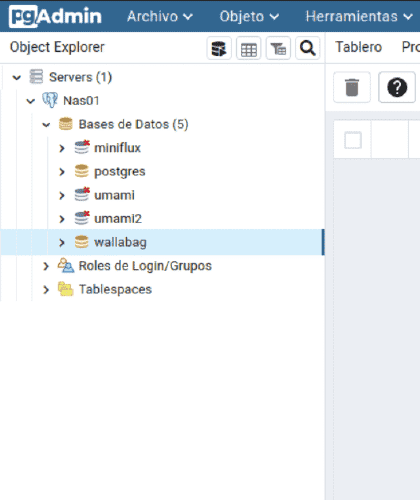Expand the wallabag database

(62, 243)
